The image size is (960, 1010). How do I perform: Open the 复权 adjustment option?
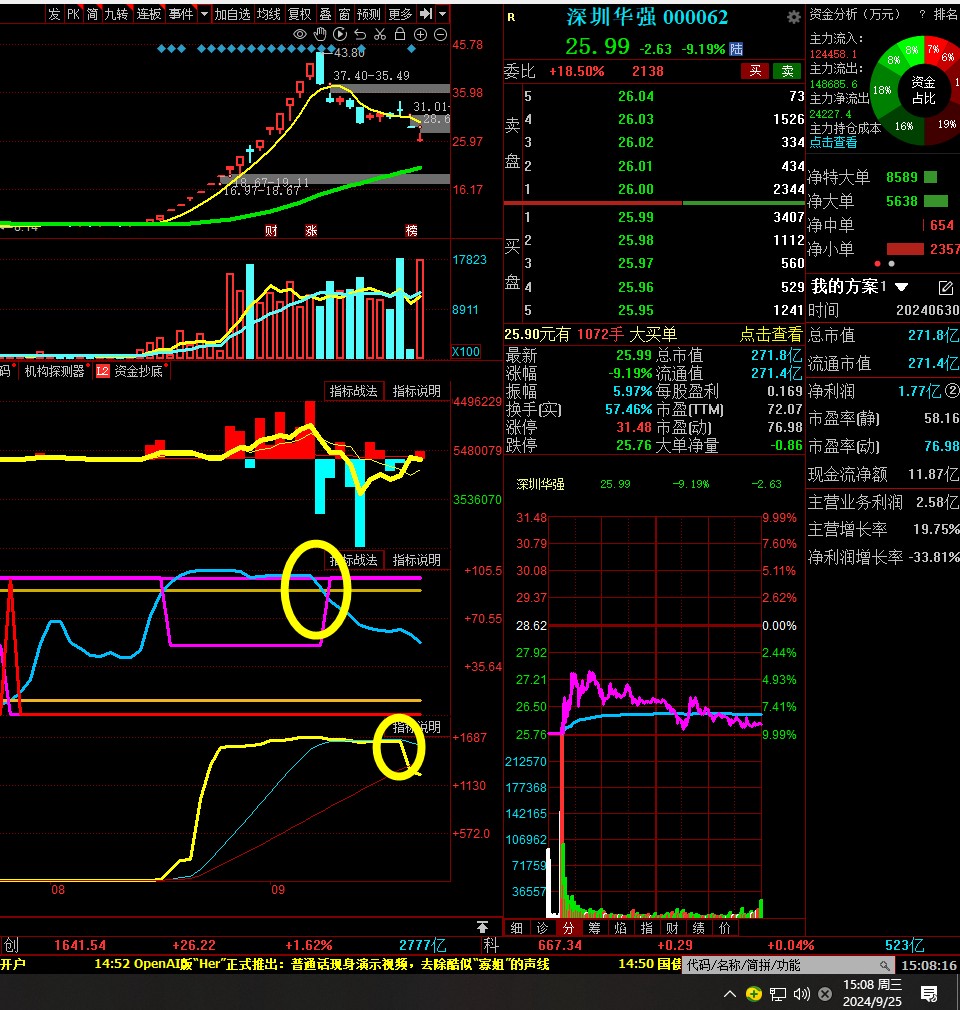click(300, 14)
